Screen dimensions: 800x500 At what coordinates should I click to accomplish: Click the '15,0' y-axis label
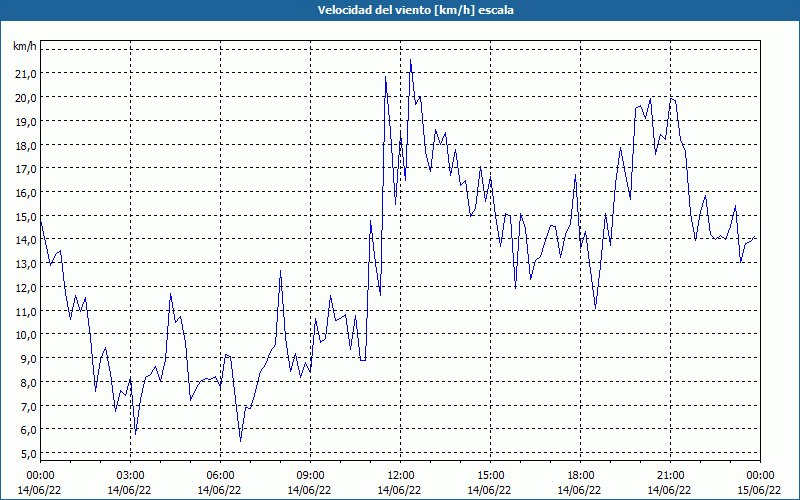[x=26, y=216]
